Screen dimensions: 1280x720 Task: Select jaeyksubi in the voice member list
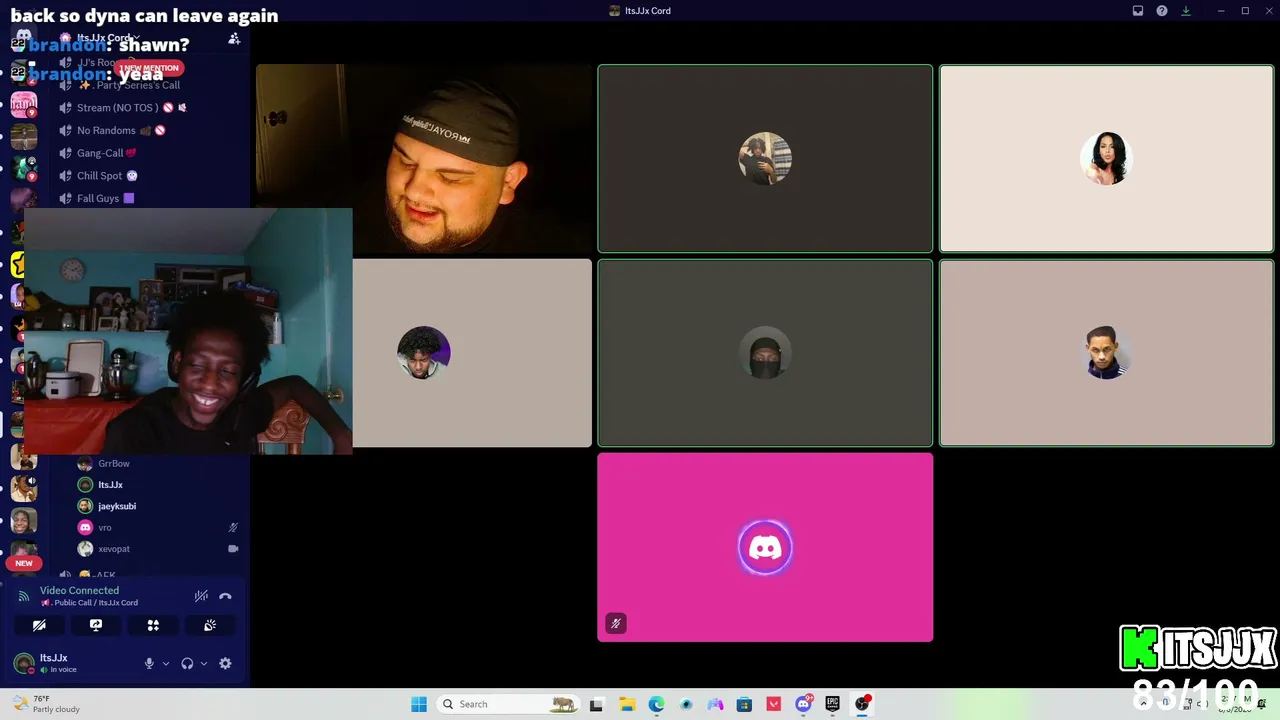pos(117,506)
